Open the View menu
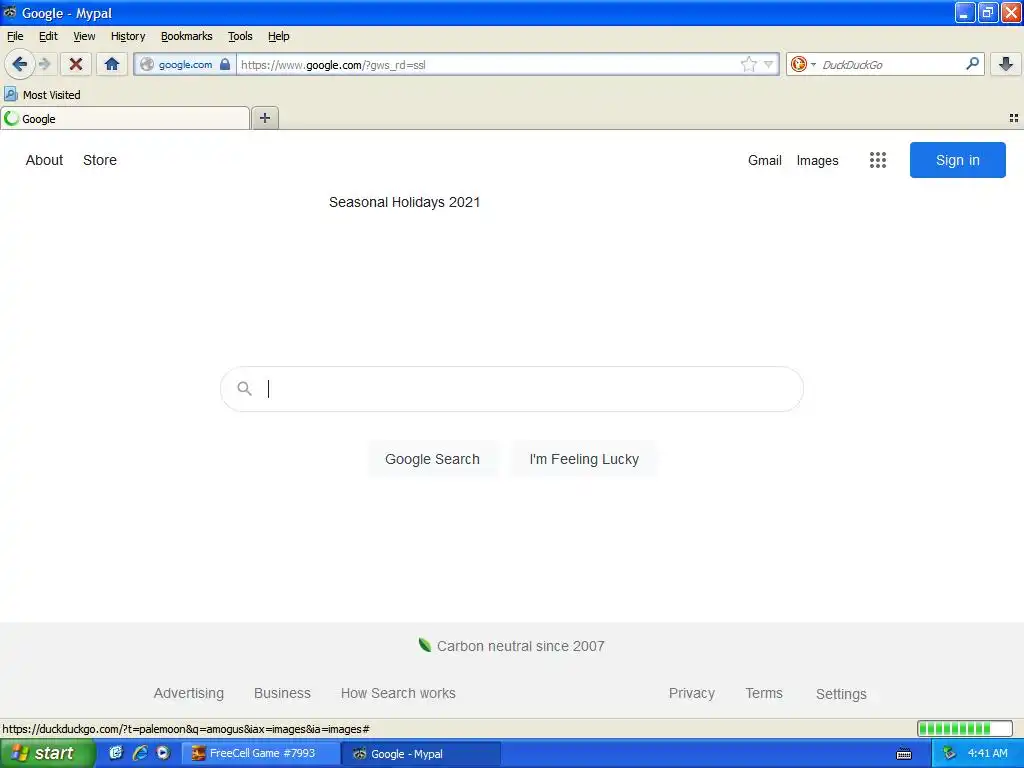1024x768 pixels. [x=84, y=36]
